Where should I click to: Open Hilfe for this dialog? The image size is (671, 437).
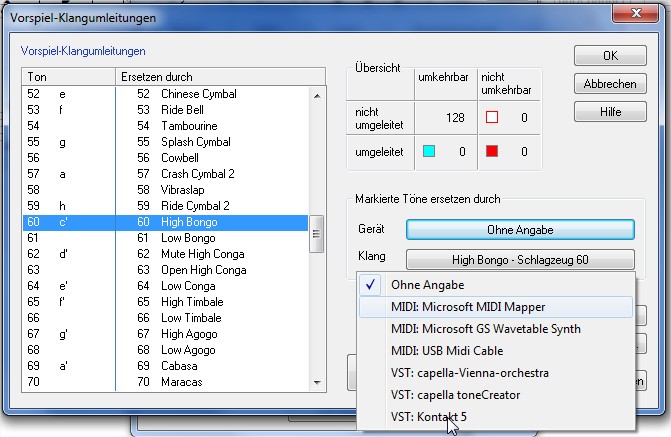tap(609, 112)
